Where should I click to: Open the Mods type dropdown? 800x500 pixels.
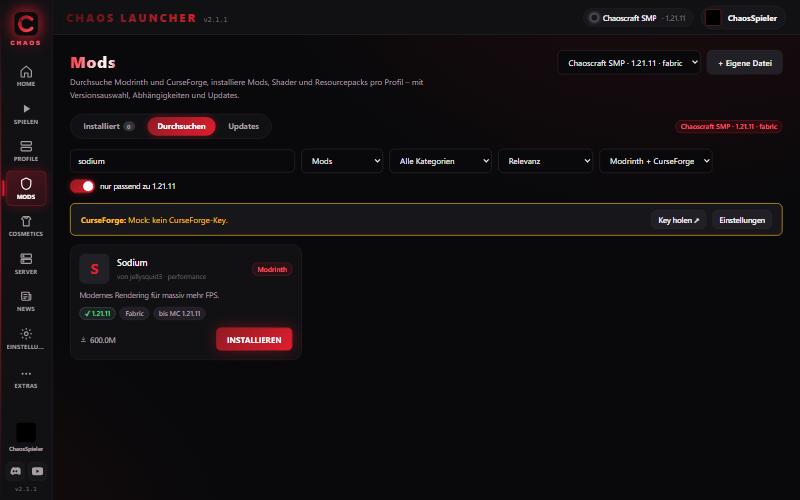pyautogui.click(x=342, y=161)
